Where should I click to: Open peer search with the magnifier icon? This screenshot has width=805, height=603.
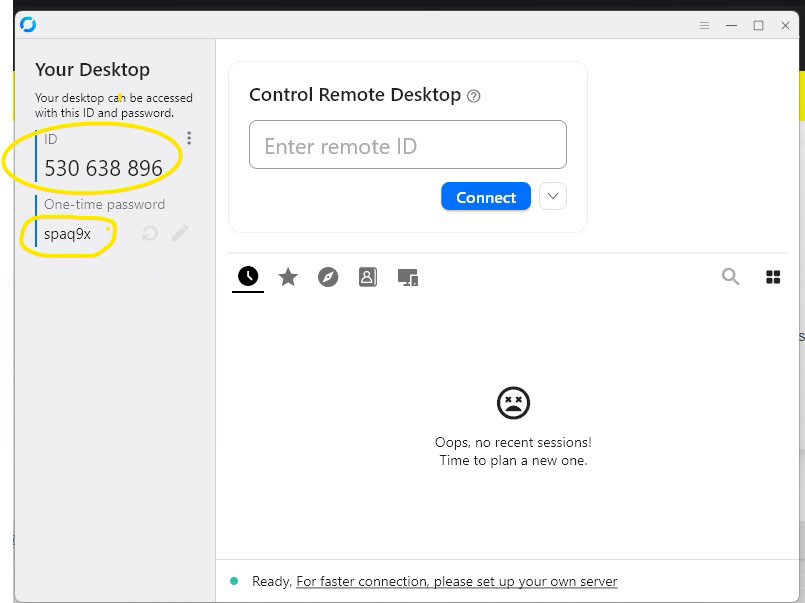(x=730, y=277)
